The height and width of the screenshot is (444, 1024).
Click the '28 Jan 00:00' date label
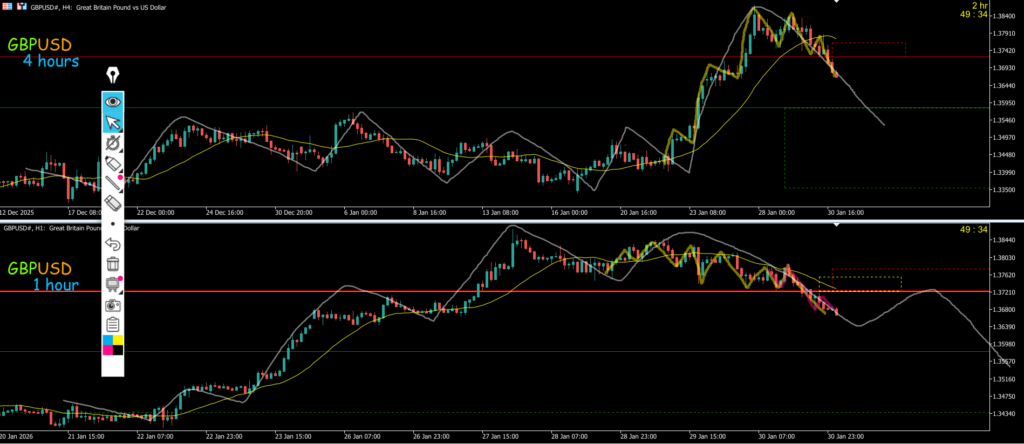(775, 212)
